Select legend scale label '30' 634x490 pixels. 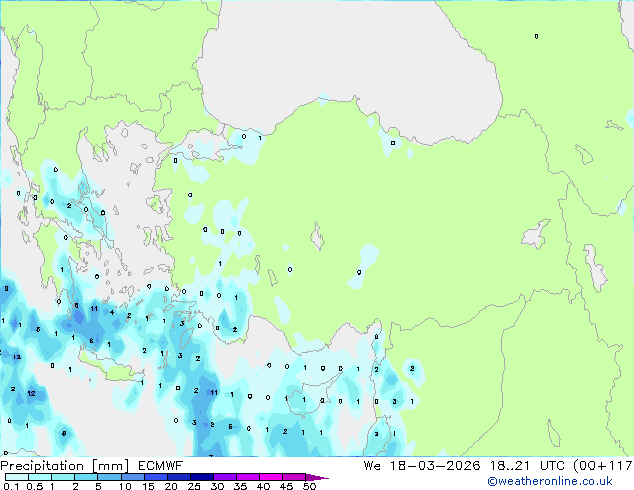point(217,486)
